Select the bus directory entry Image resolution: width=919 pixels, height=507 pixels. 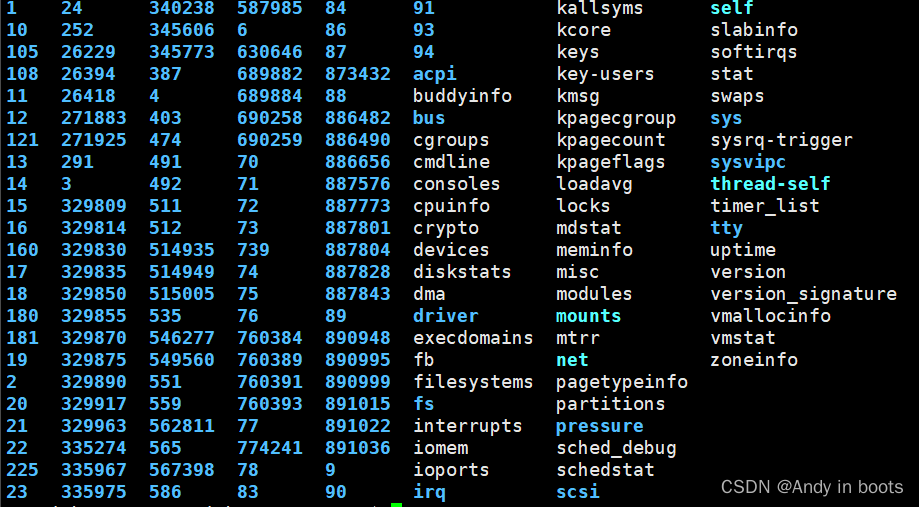click(429, 118)
